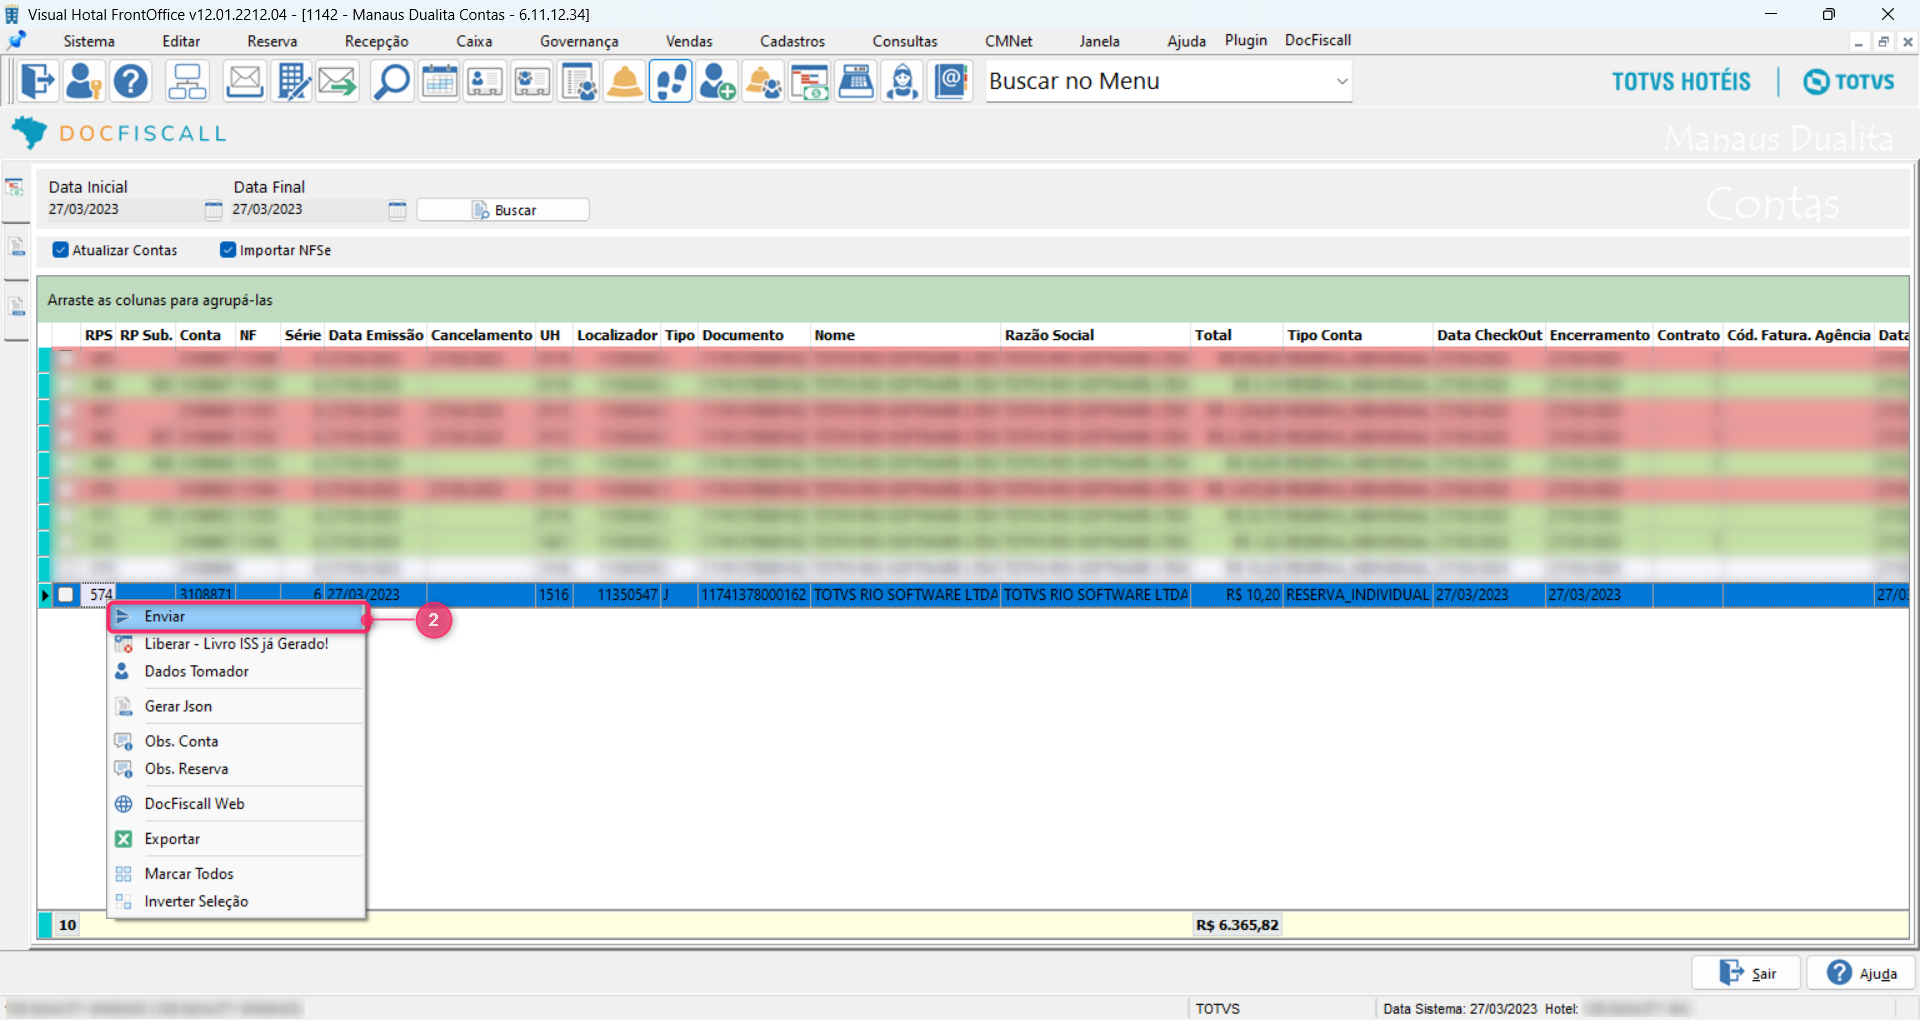Open the Governança menu
The image size is (1920, 1020).
click(x=579, y=41)
